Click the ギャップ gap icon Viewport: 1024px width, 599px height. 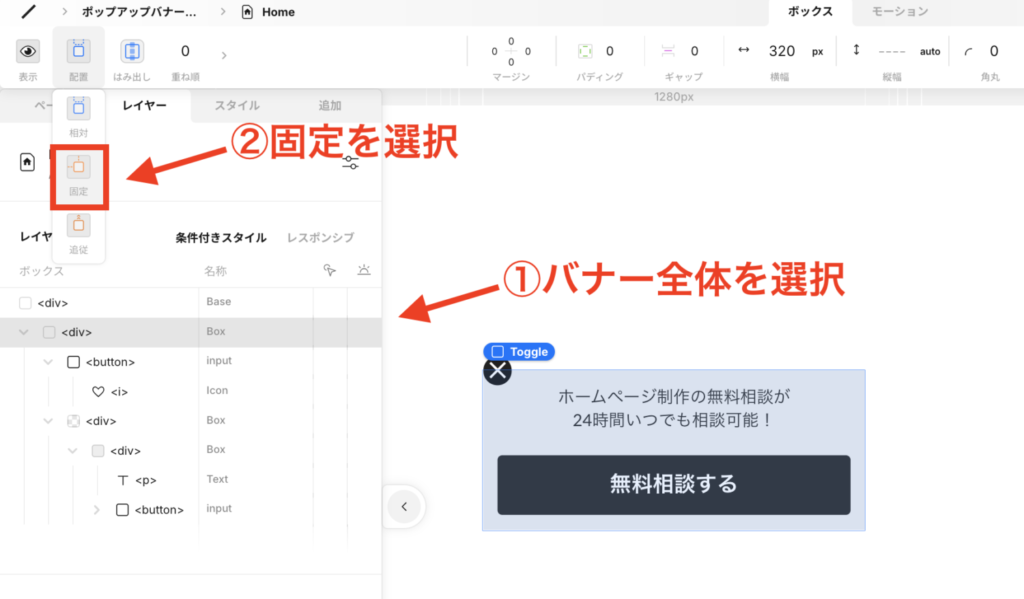click(x=667, y=51)
